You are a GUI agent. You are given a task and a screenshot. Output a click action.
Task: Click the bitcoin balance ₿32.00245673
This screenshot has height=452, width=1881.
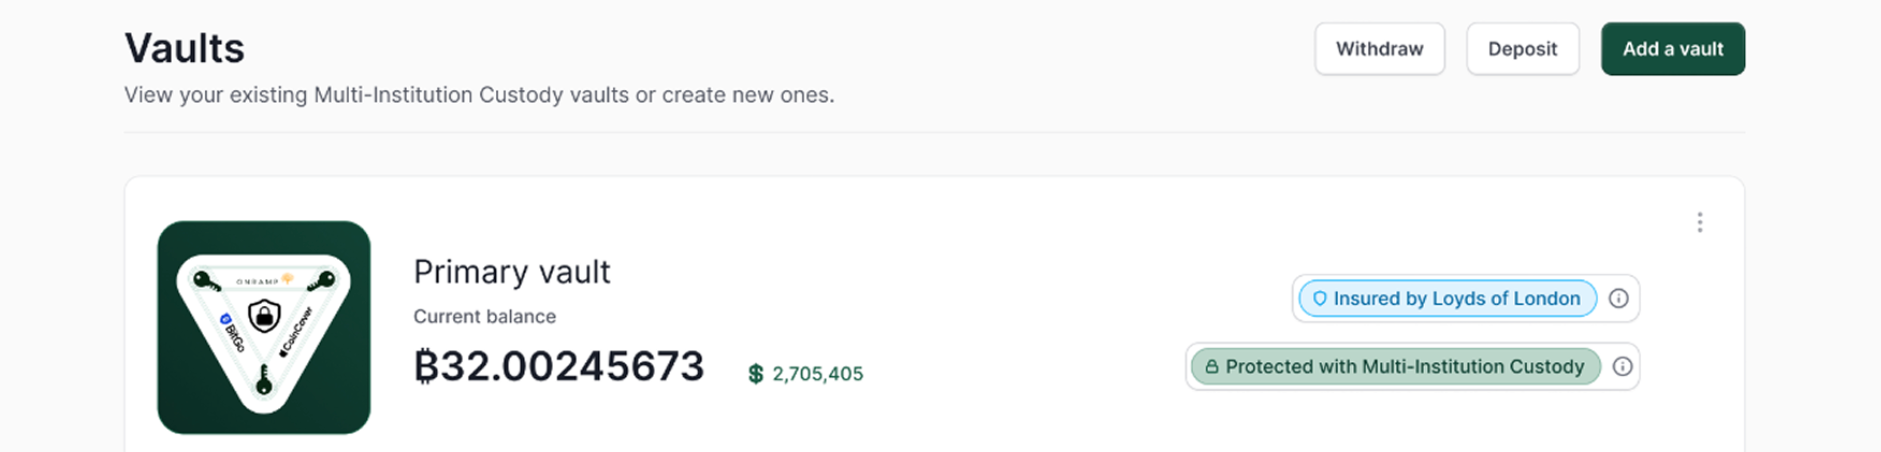[559, 367]
